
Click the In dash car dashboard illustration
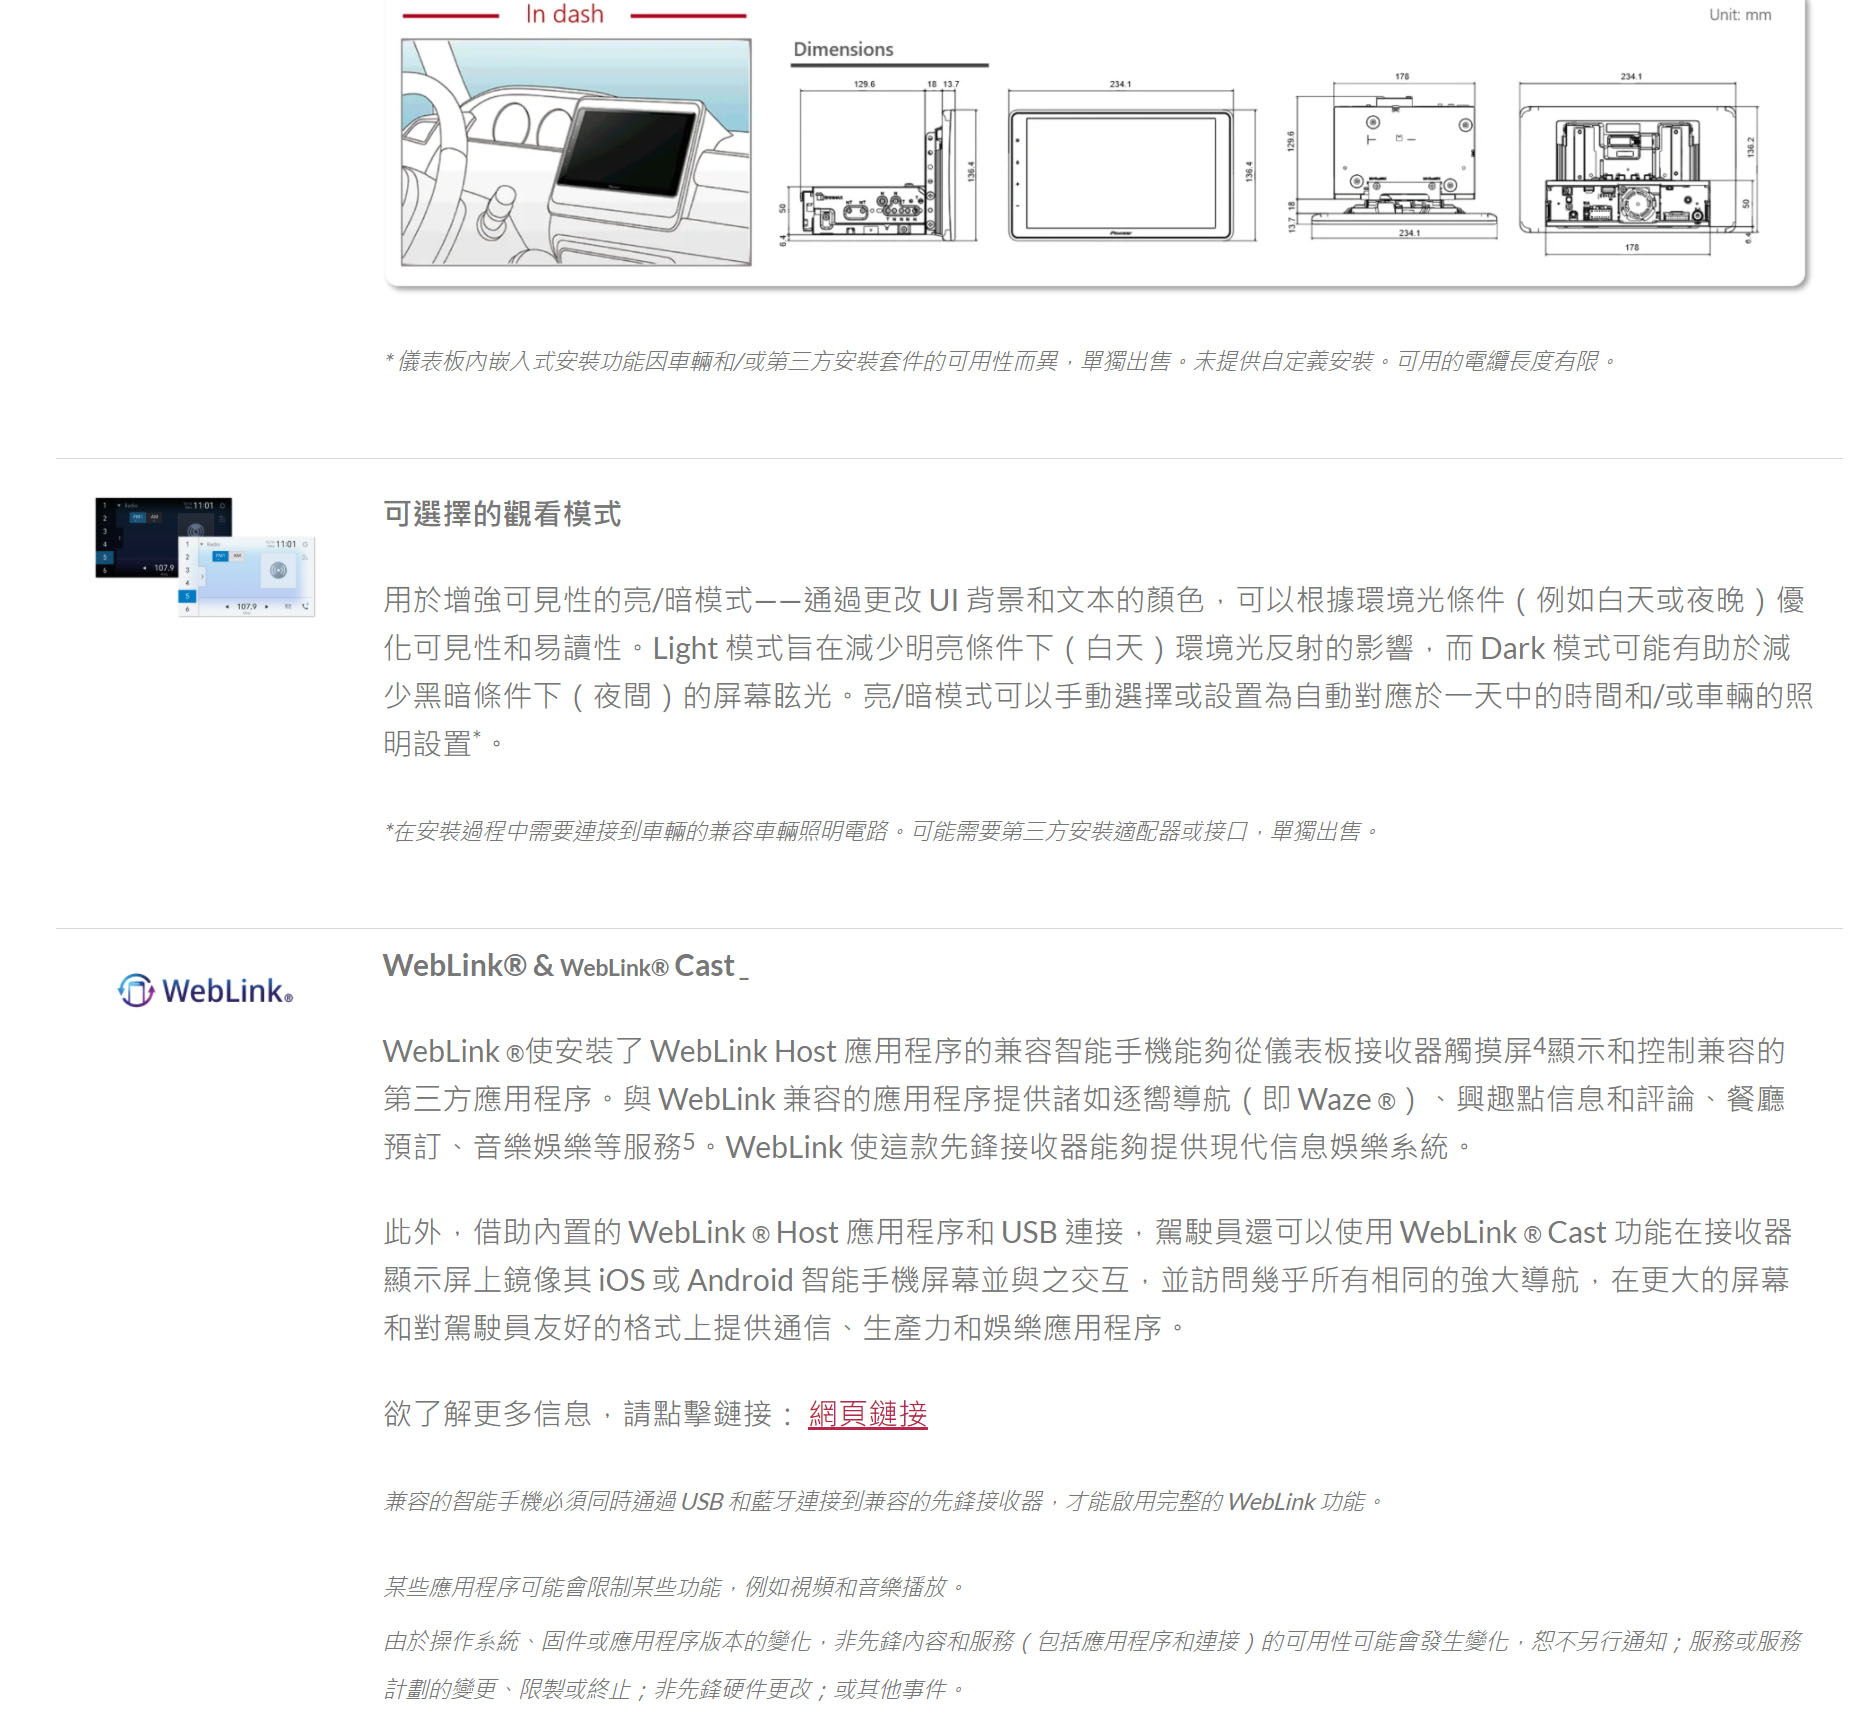point(576,152)
